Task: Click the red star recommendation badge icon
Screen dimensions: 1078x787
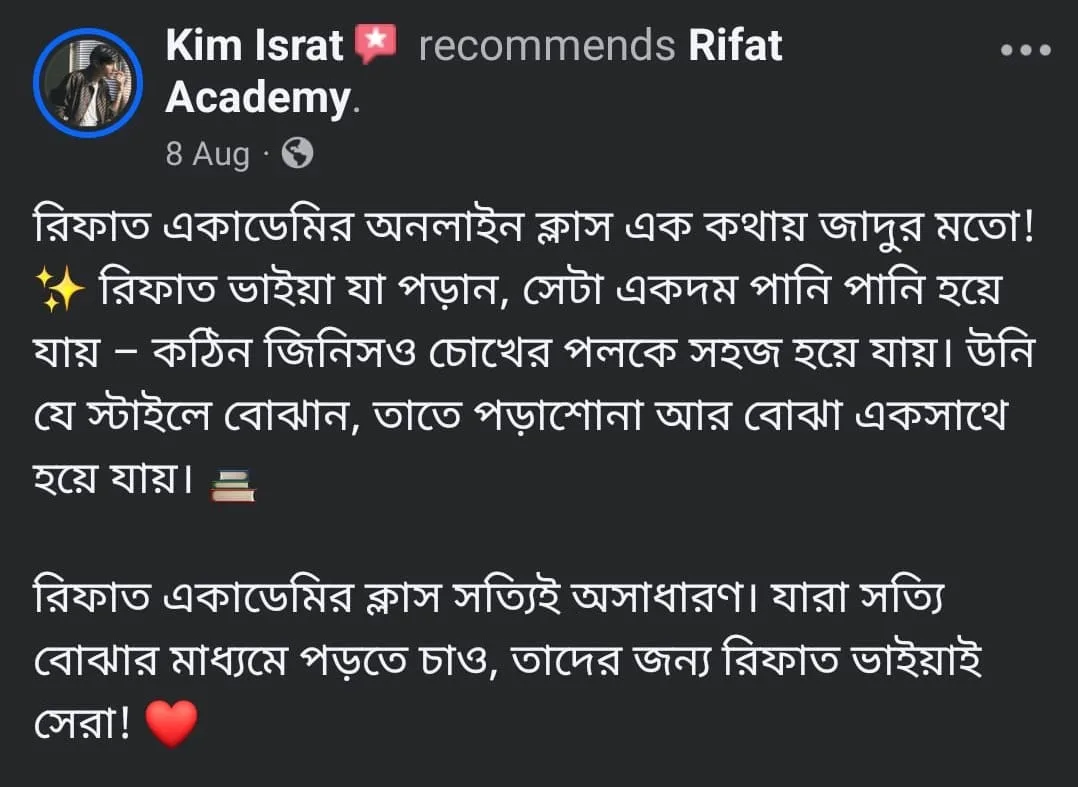Action: (x=376, y=45)
